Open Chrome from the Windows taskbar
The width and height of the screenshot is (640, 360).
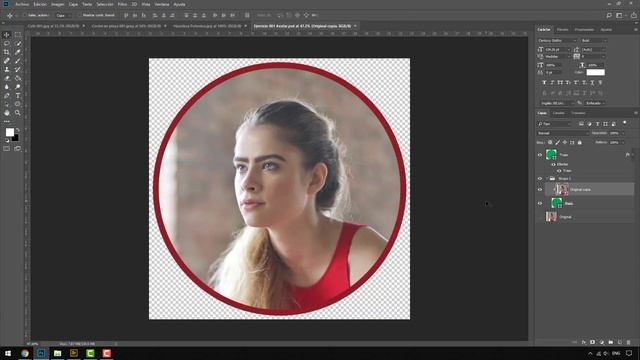(25, 353)
